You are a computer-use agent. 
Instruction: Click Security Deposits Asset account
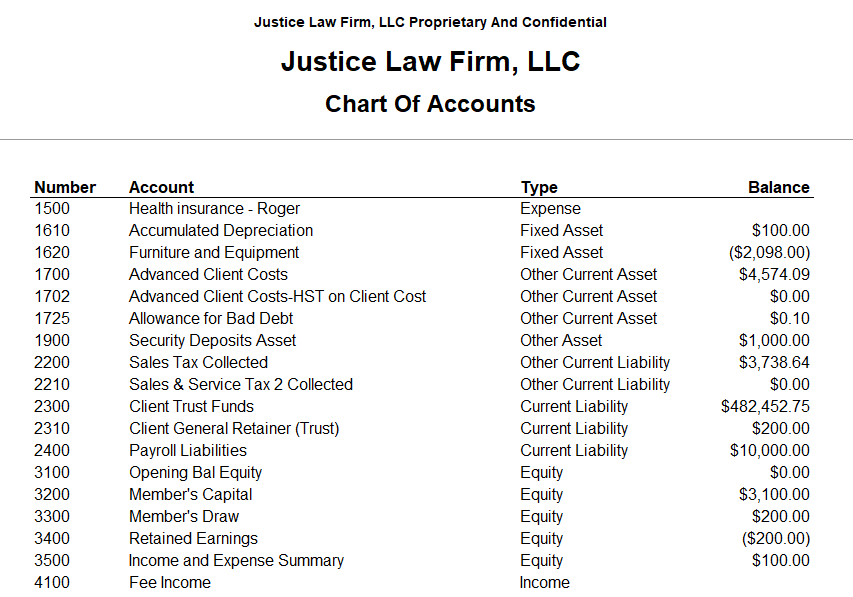[x=212, y=341]
